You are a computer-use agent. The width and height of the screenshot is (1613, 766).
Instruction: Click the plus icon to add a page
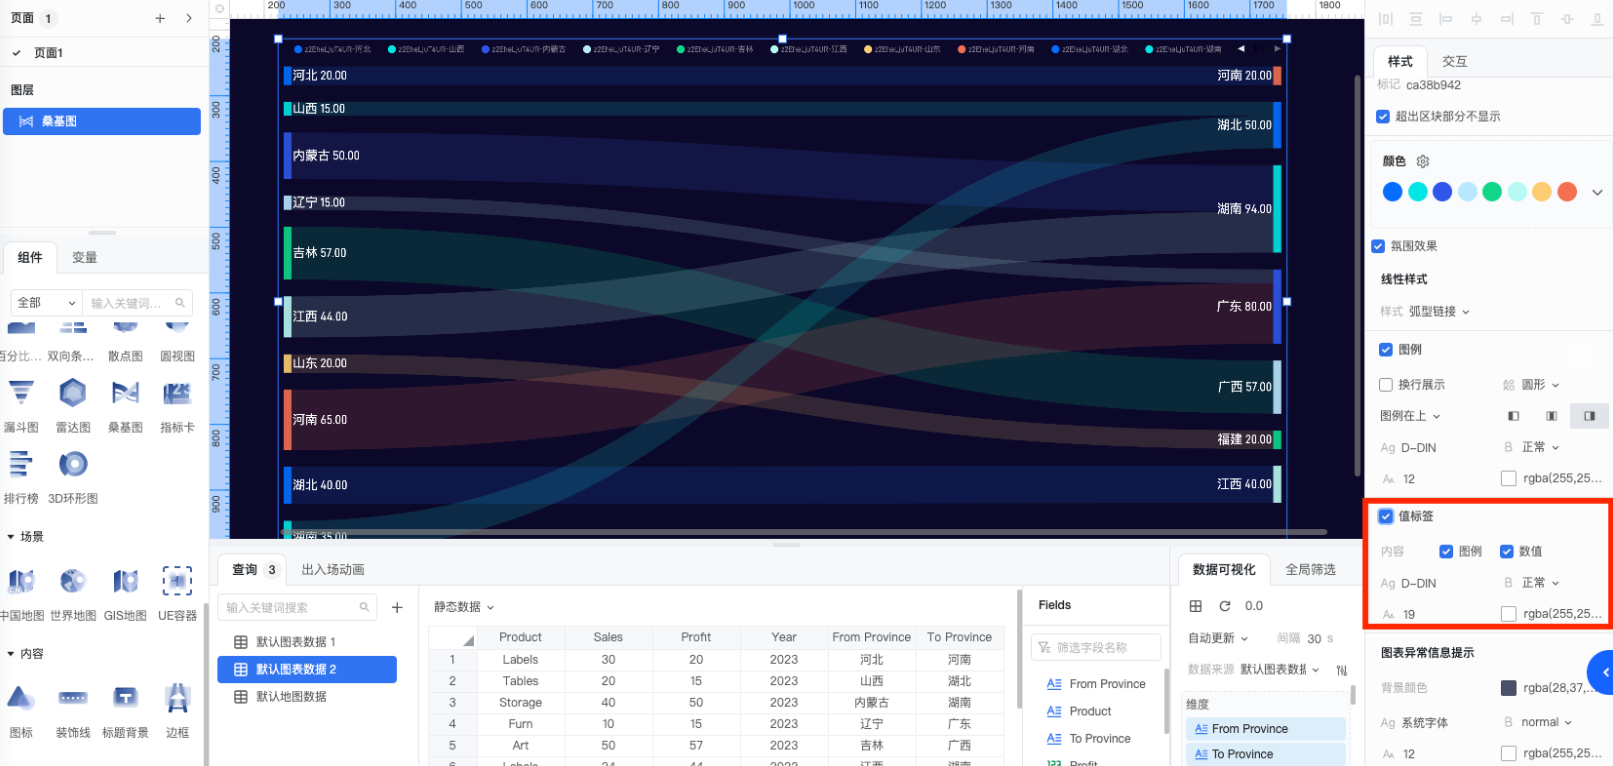160,18
